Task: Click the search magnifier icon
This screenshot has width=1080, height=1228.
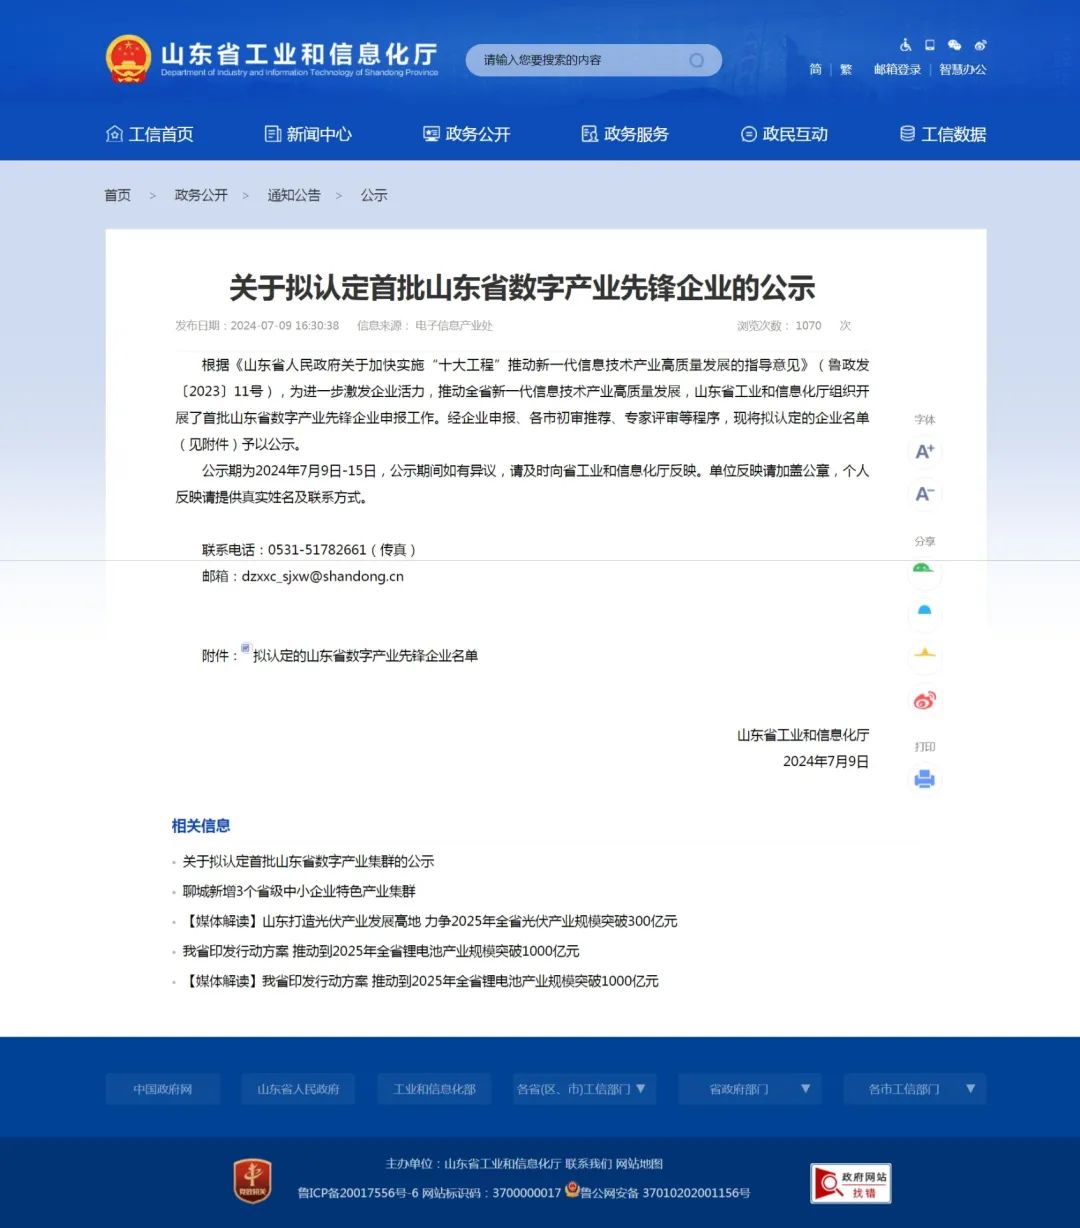Action: pos(697,60)
